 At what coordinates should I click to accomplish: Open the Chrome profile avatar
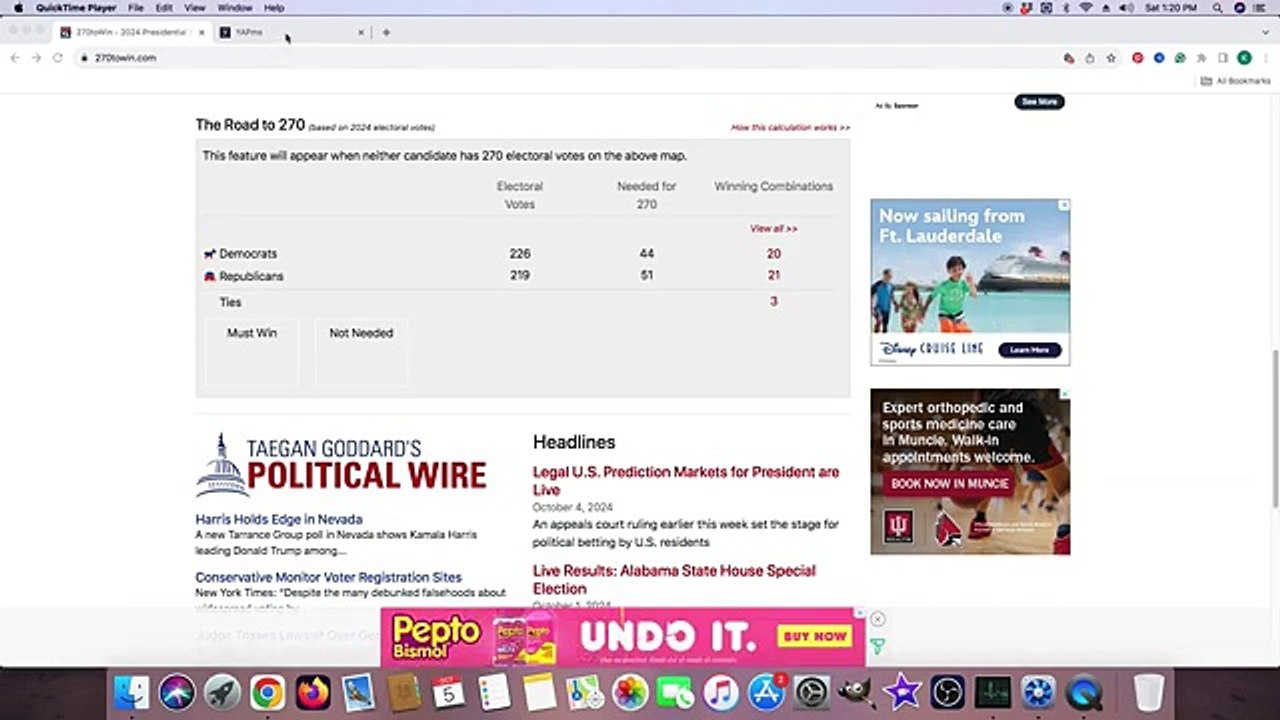click(x=1244, y=58)
